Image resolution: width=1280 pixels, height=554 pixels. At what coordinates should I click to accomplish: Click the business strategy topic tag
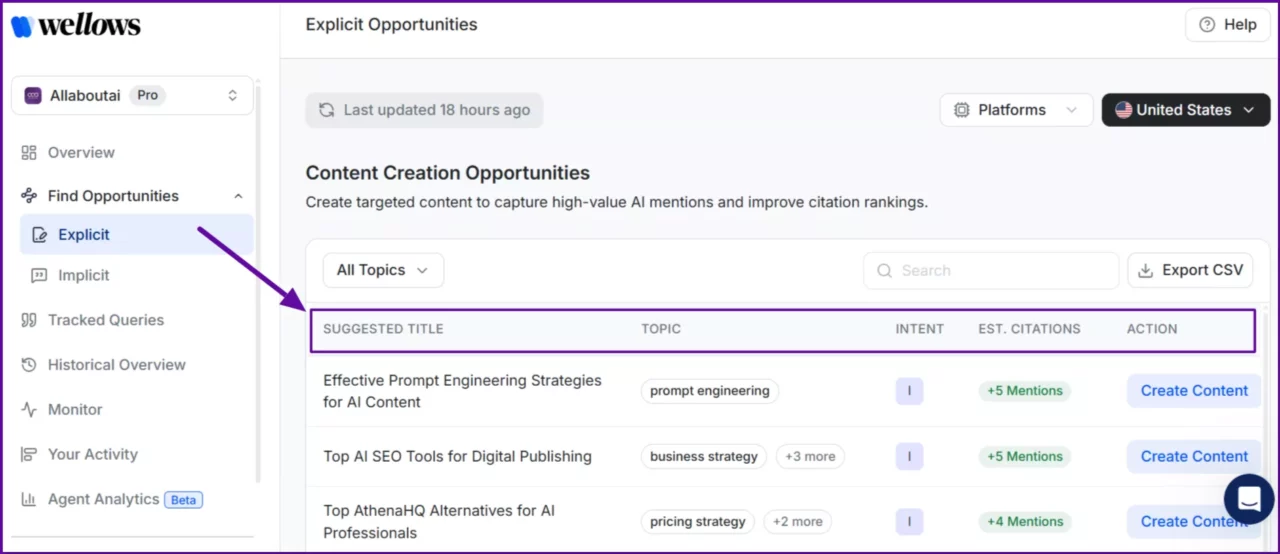coord(704,457)
